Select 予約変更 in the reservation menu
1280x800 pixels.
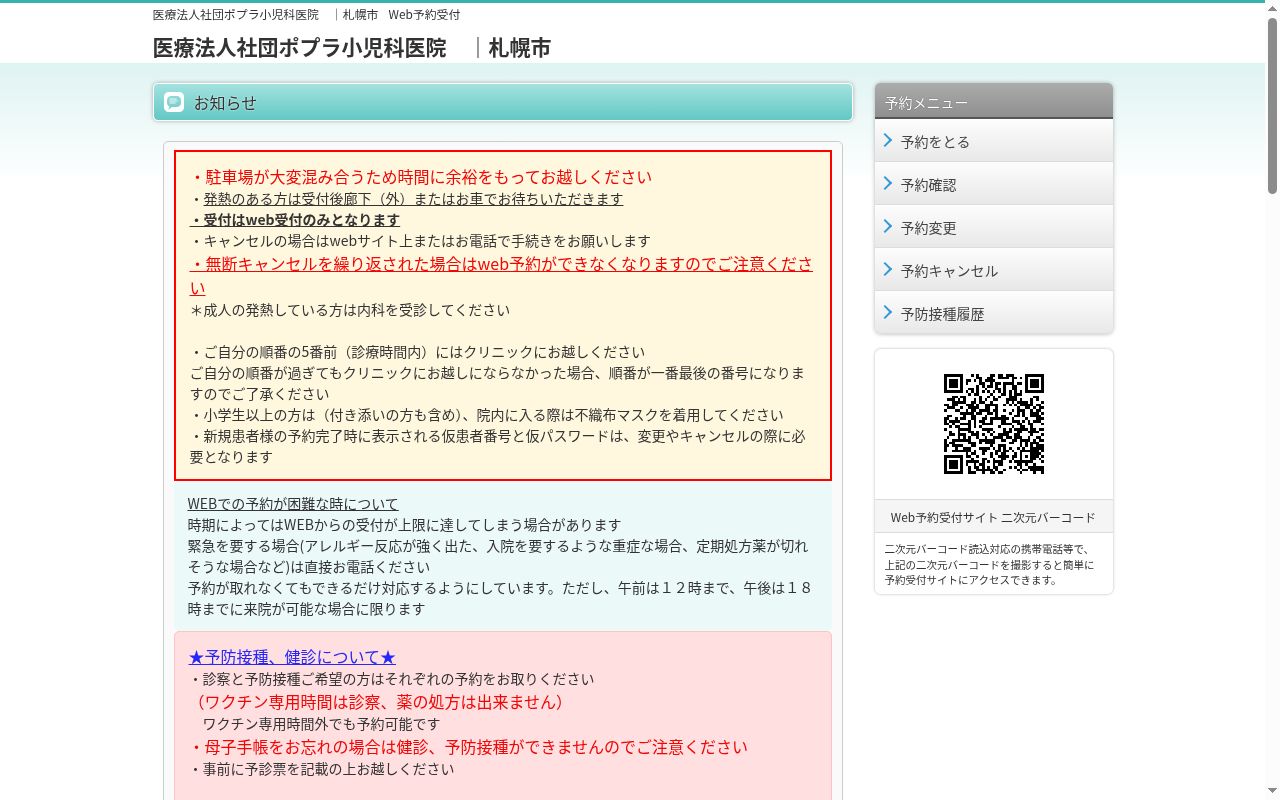pyautogui.click(x=994, y=227)
